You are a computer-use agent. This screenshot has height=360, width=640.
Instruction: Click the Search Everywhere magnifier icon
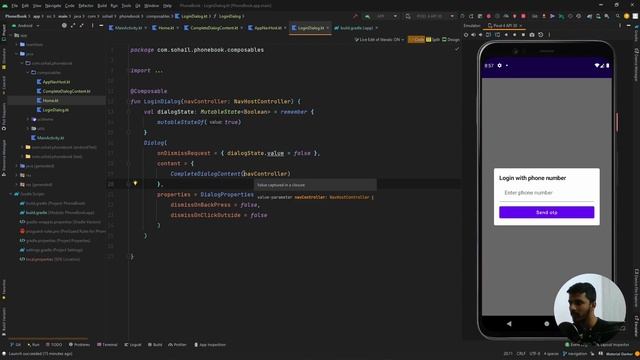point(618,16)
